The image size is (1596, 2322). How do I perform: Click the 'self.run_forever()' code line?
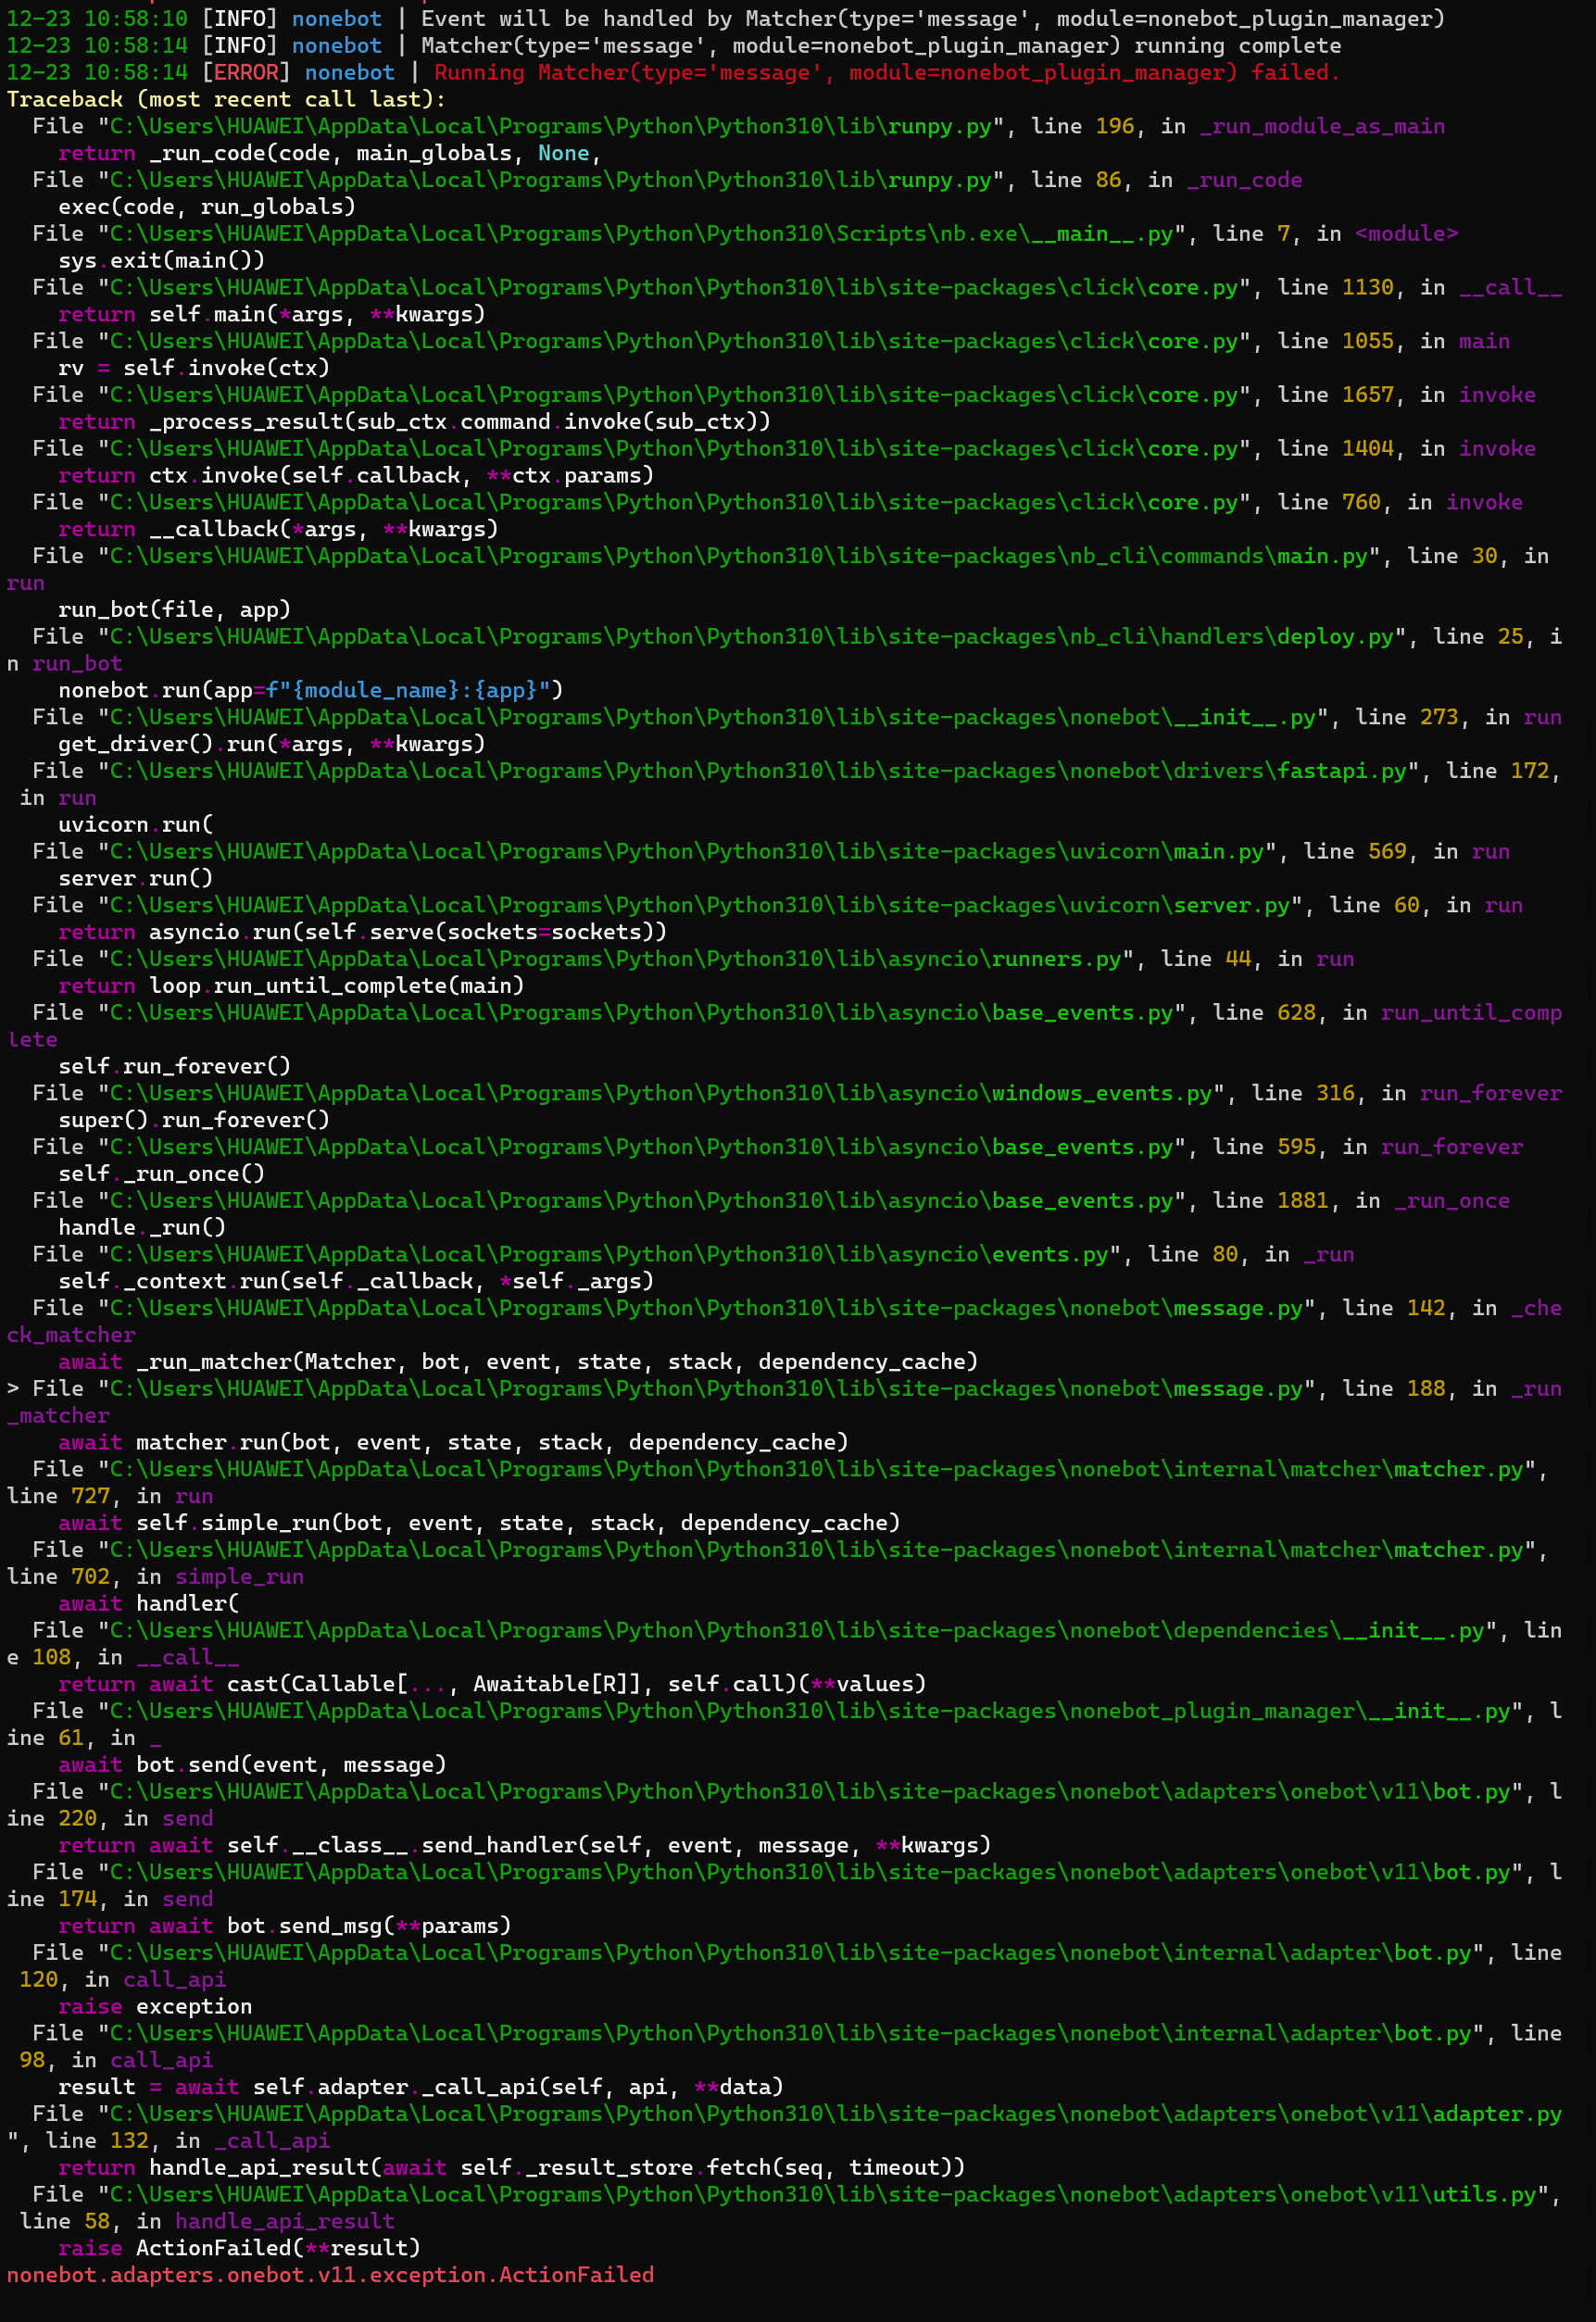174,1067
